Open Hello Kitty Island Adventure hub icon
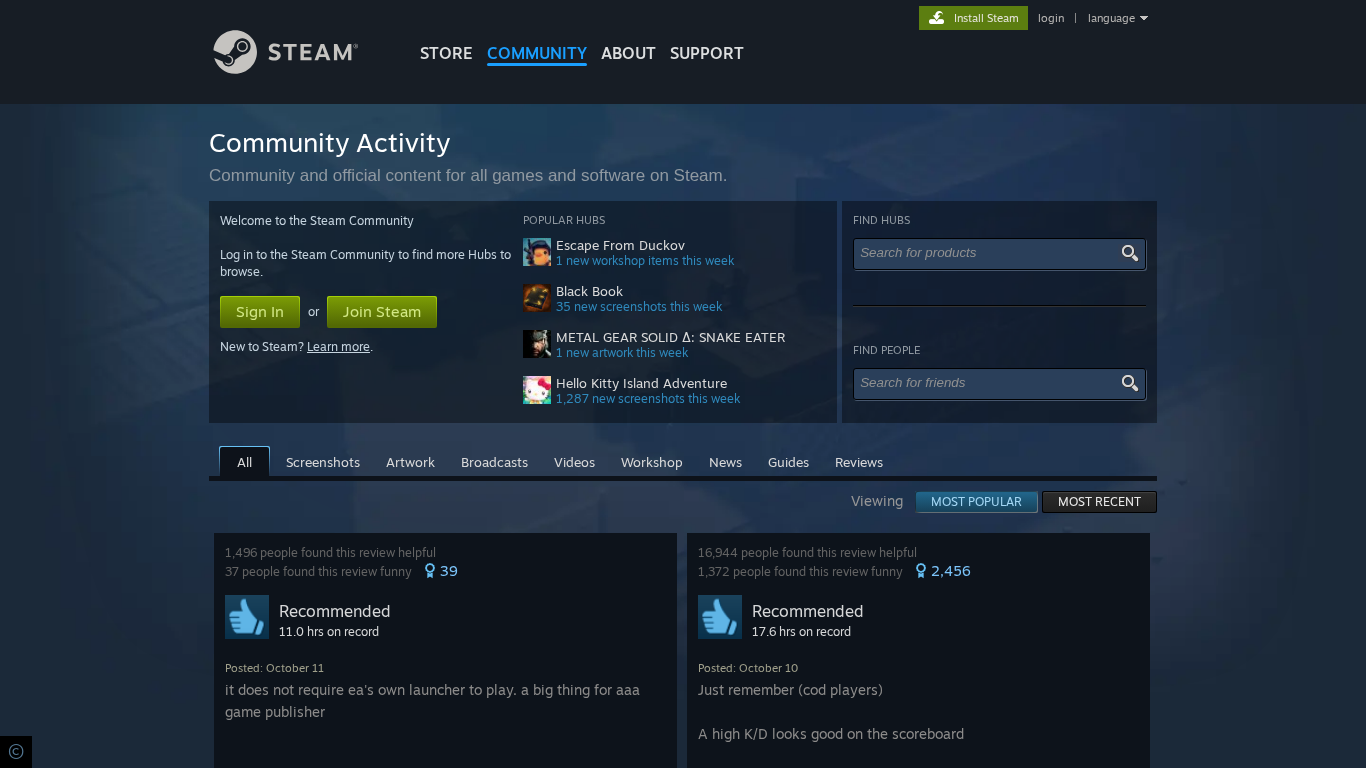 pos(537,390)
